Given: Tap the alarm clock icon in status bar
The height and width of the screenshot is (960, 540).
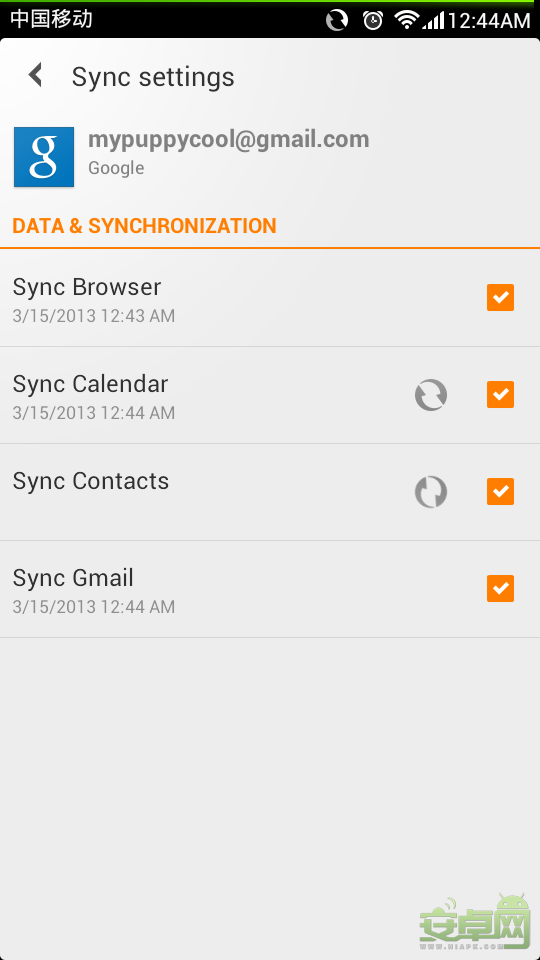Looking at the screenshot, I should [373, 20].
